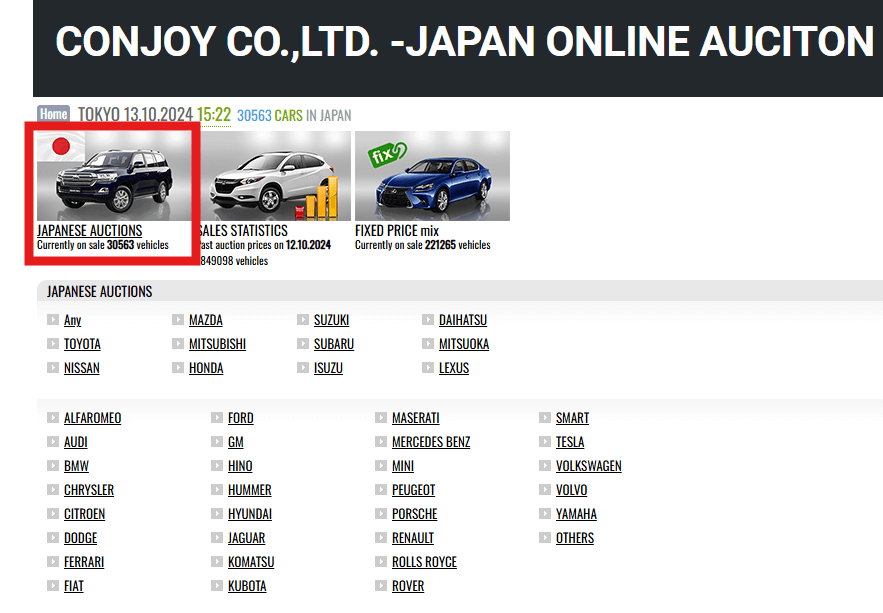
Task: Click the CONJOY CO.,LTD. header title
Action: pyautogui.click(x=466, y=43)
